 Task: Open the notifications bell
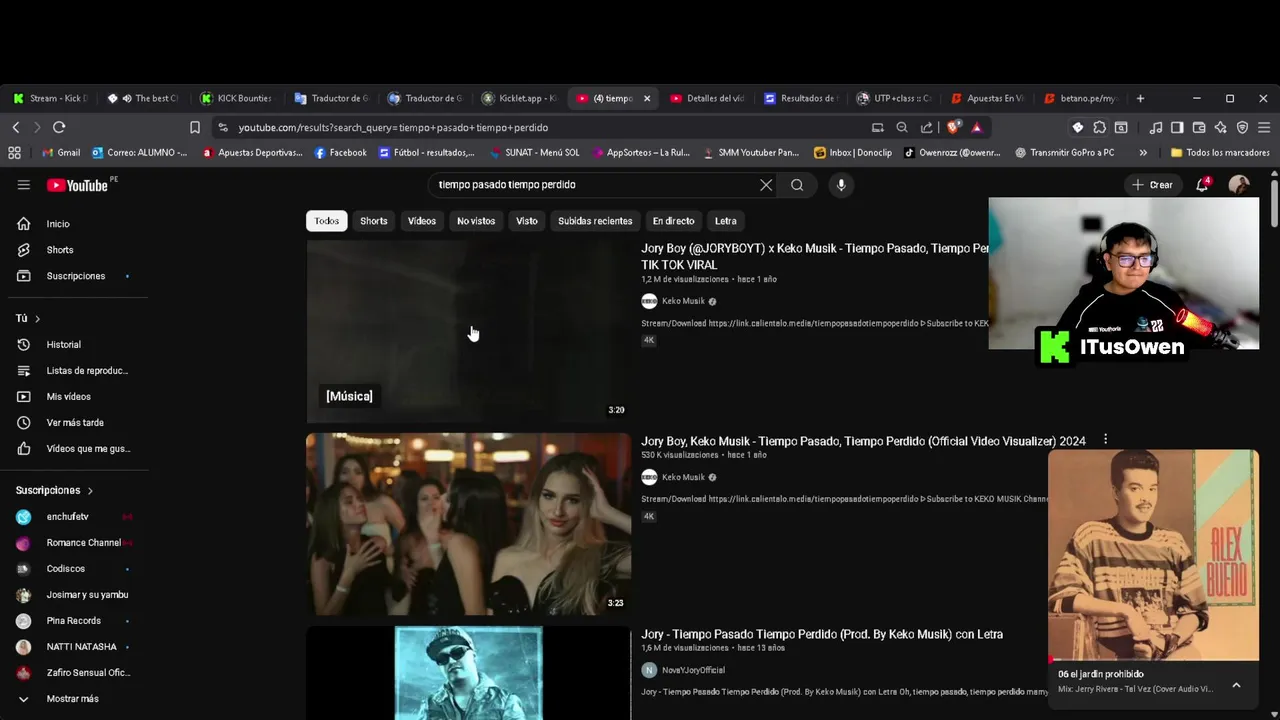click(x=1203, y=185)
